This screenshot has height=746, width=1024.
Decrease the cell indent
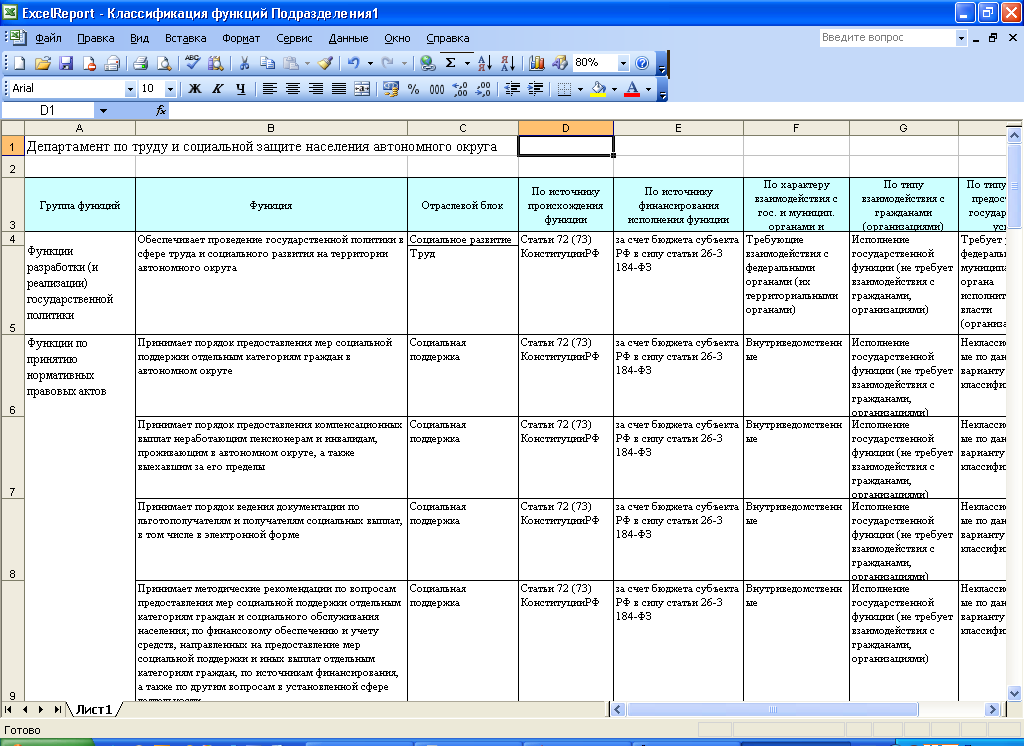(x=513, y=89)
